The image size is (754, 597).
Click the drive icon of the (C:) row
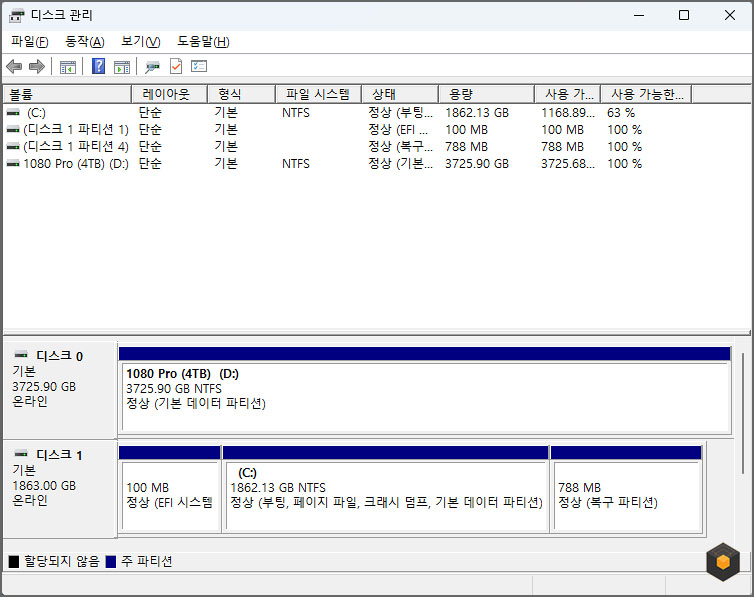(x=13, y=112)
